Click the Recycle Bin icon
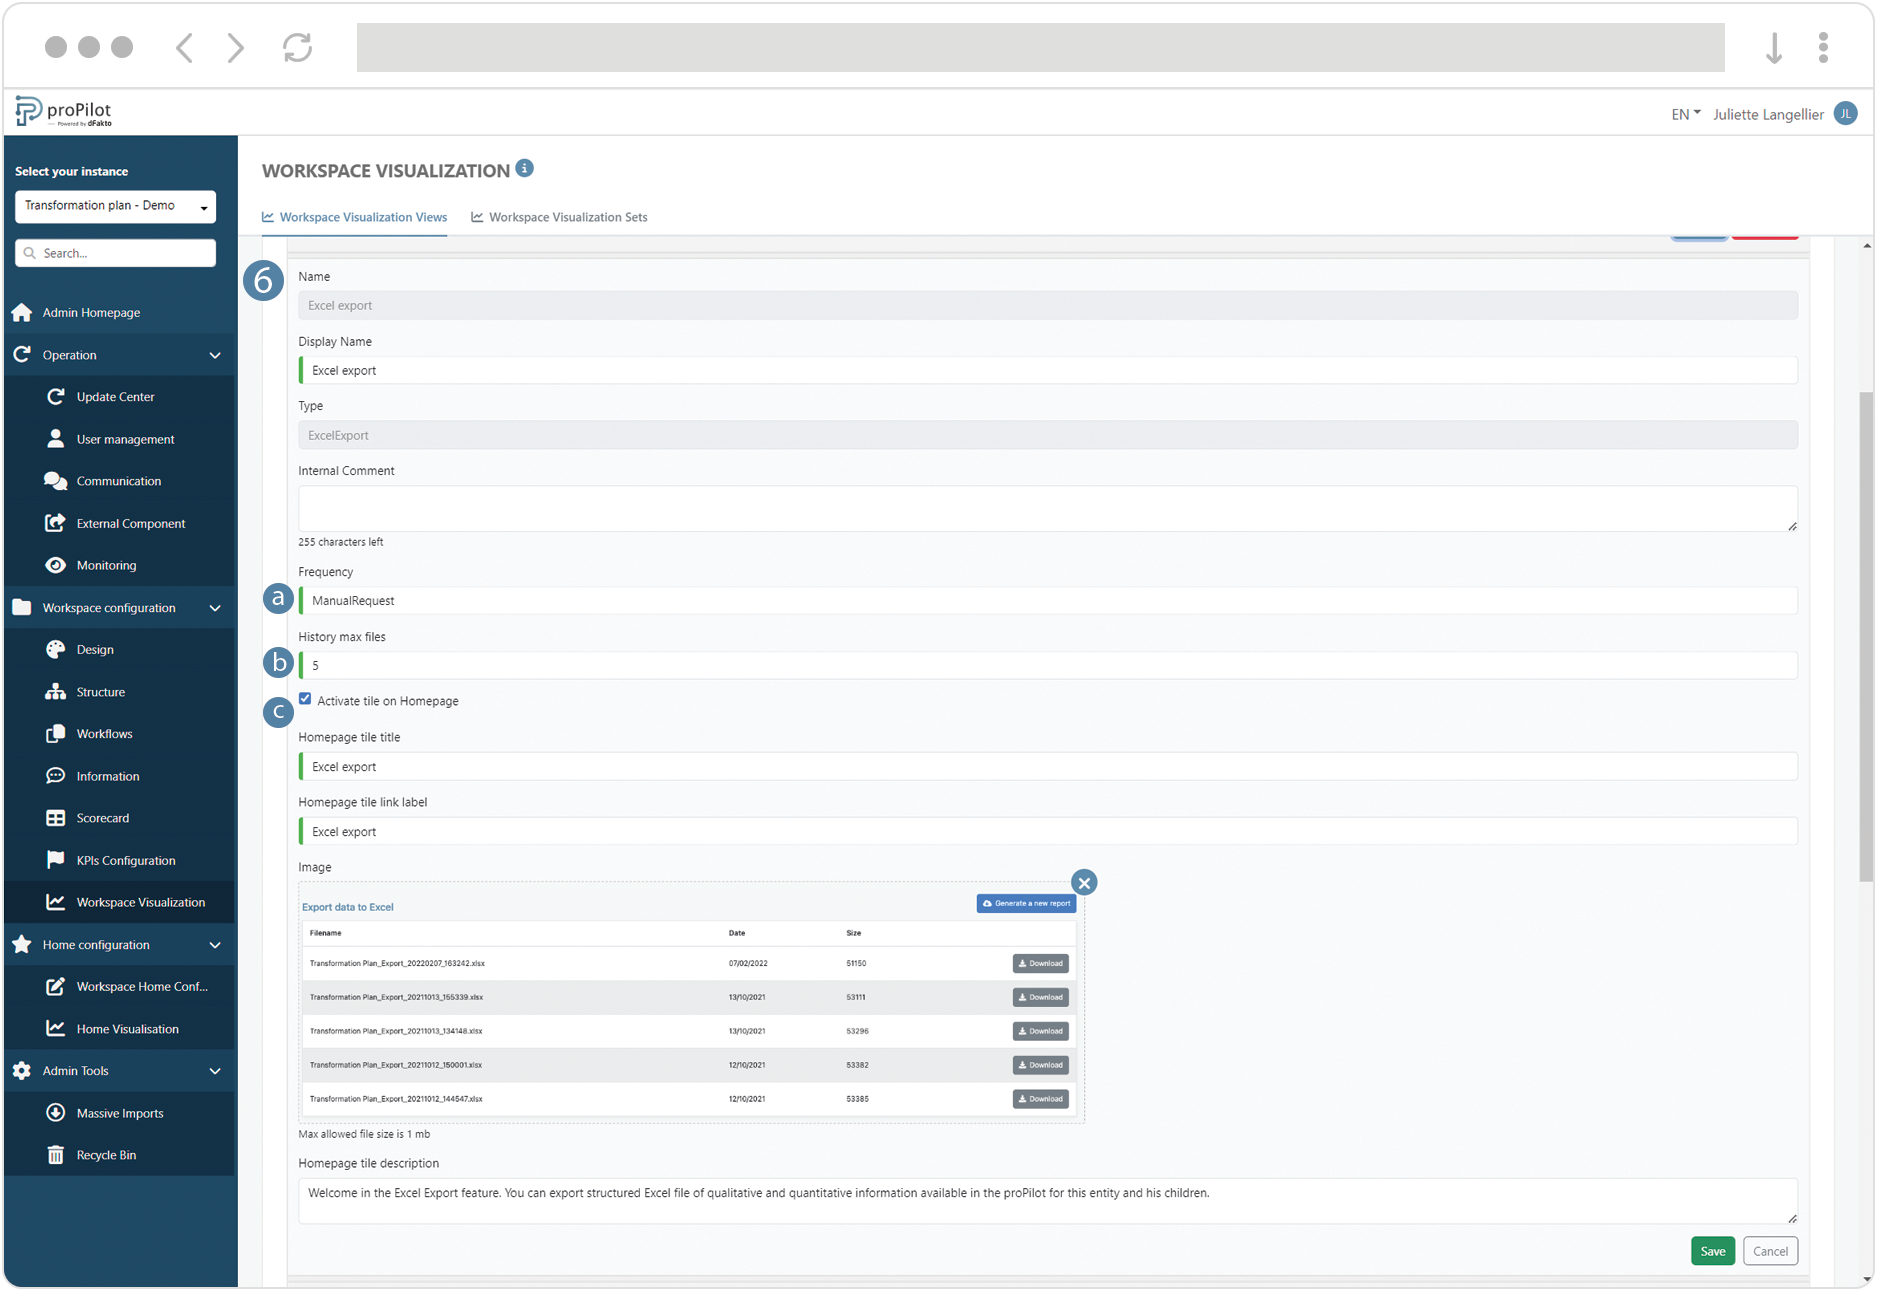Screen dimensions: 1879x1293 (56, 1154)
